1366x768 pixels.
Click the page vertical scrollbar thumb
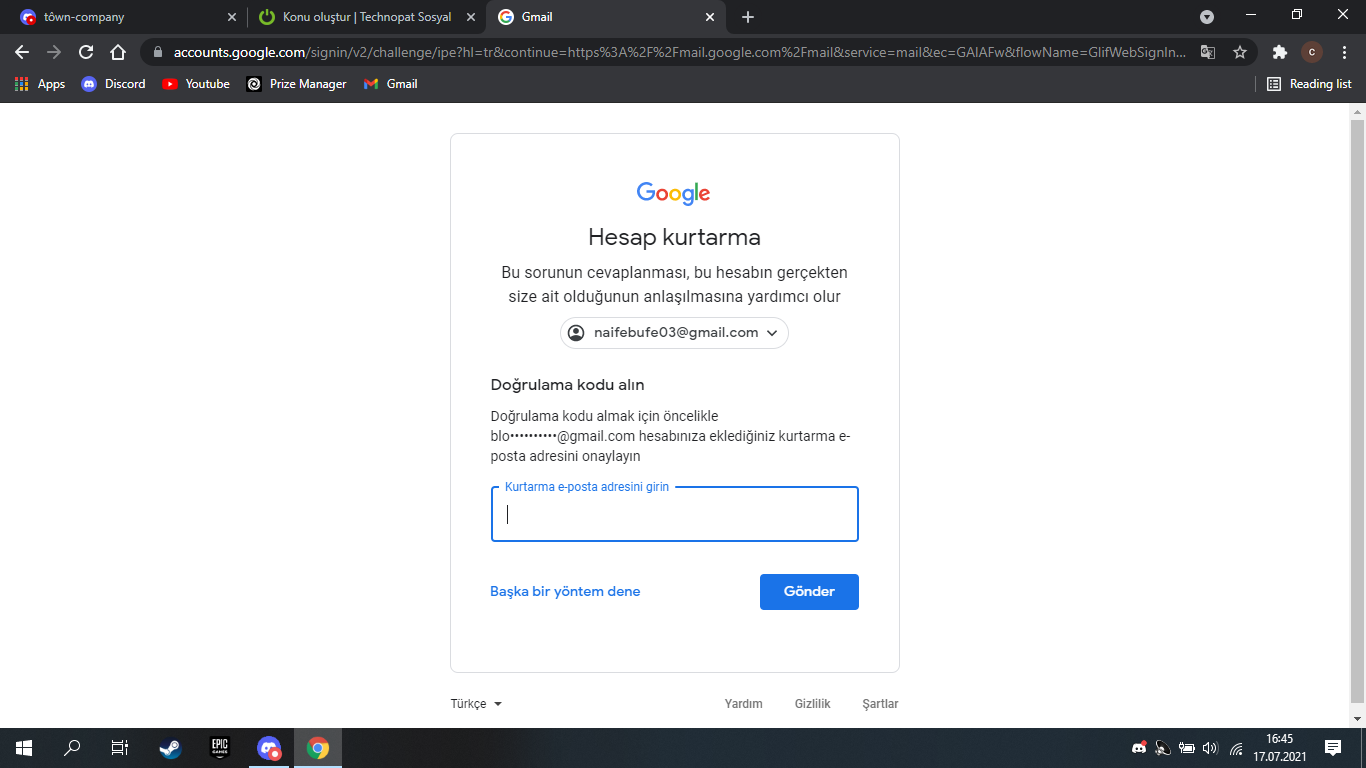[x=1357, y=410]
